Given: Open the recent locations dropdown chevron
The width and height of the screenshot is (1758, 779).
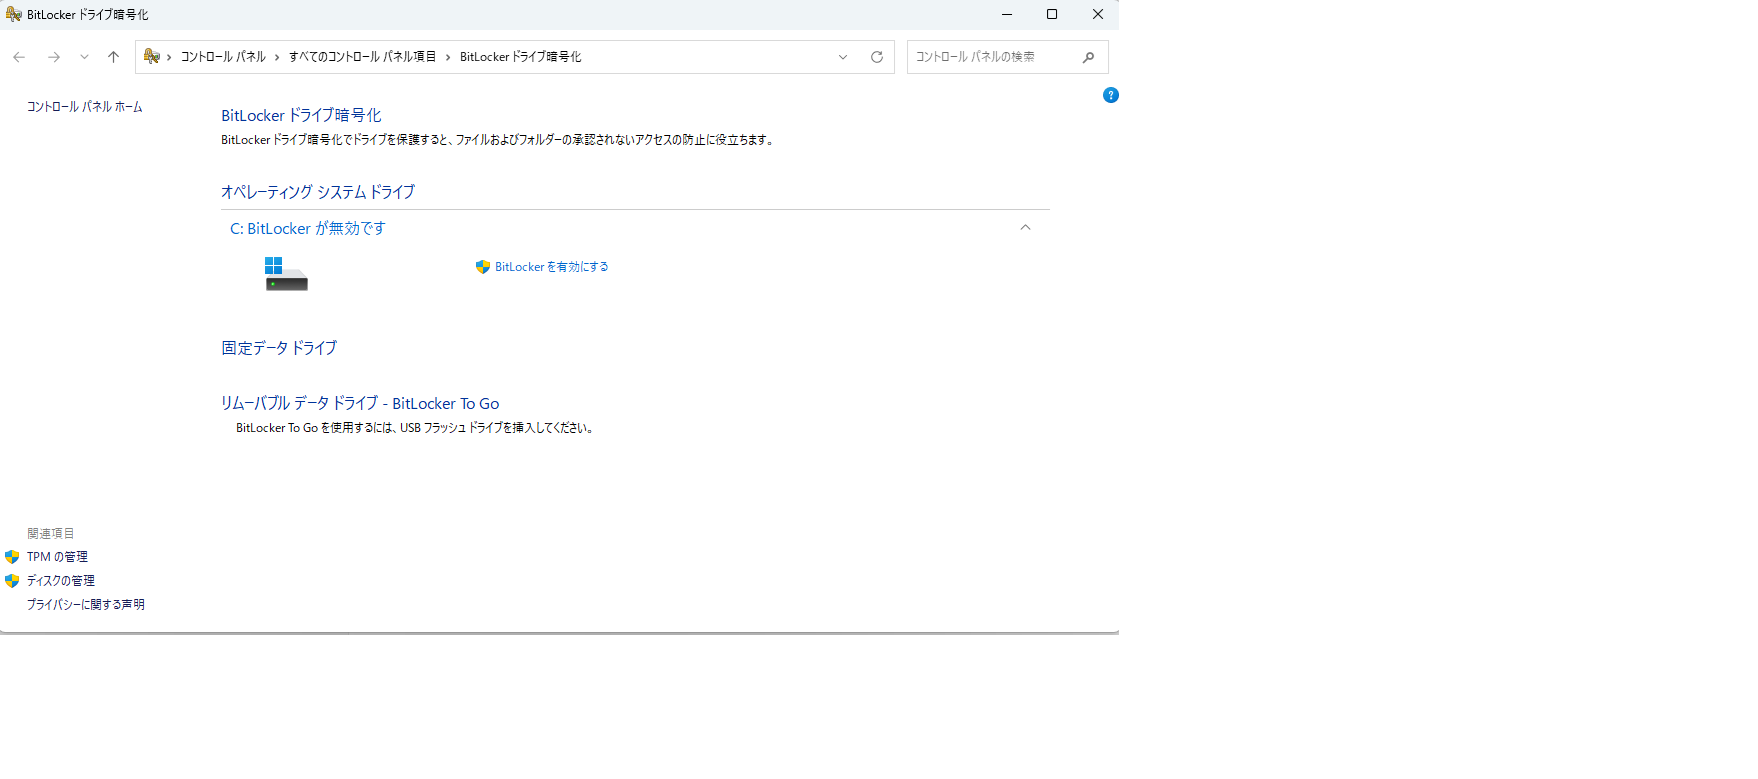Looking at the screenshot, I should tap(84, 57).
